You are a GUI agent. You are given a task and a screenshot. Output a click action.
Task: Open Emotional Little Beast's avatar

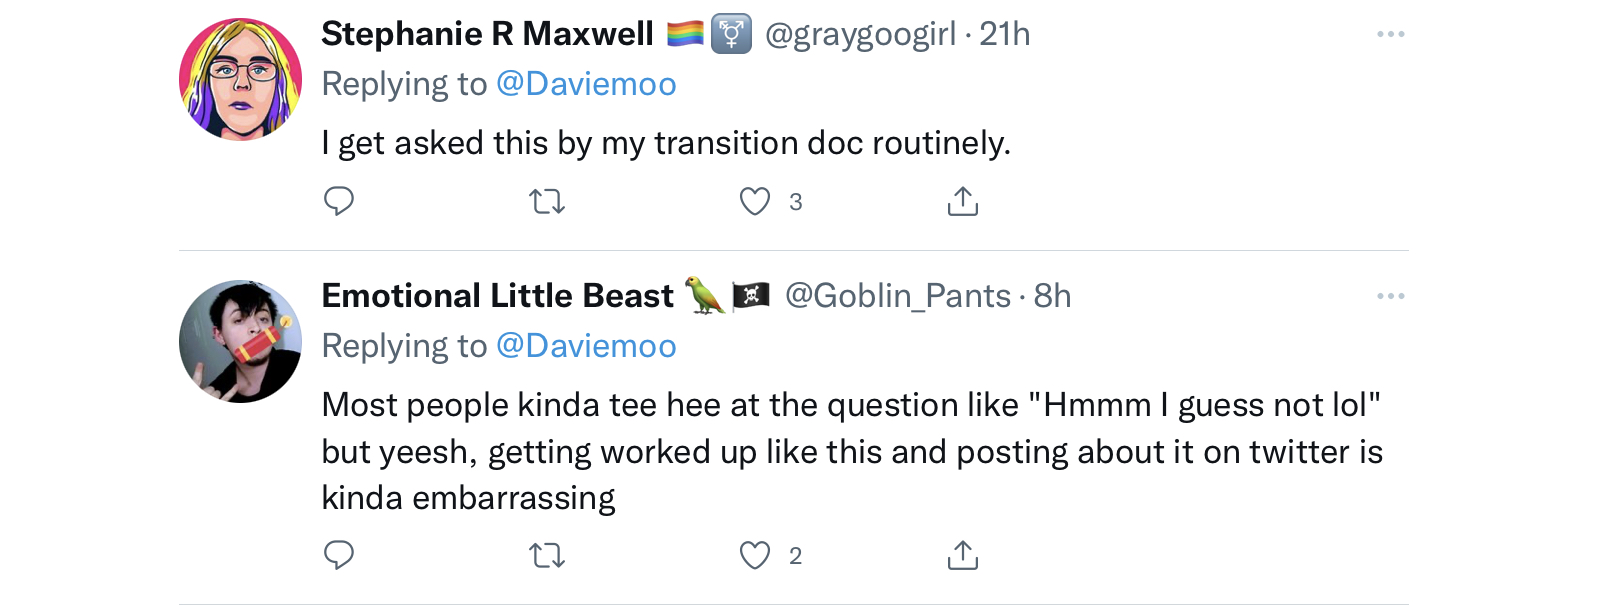240,341
